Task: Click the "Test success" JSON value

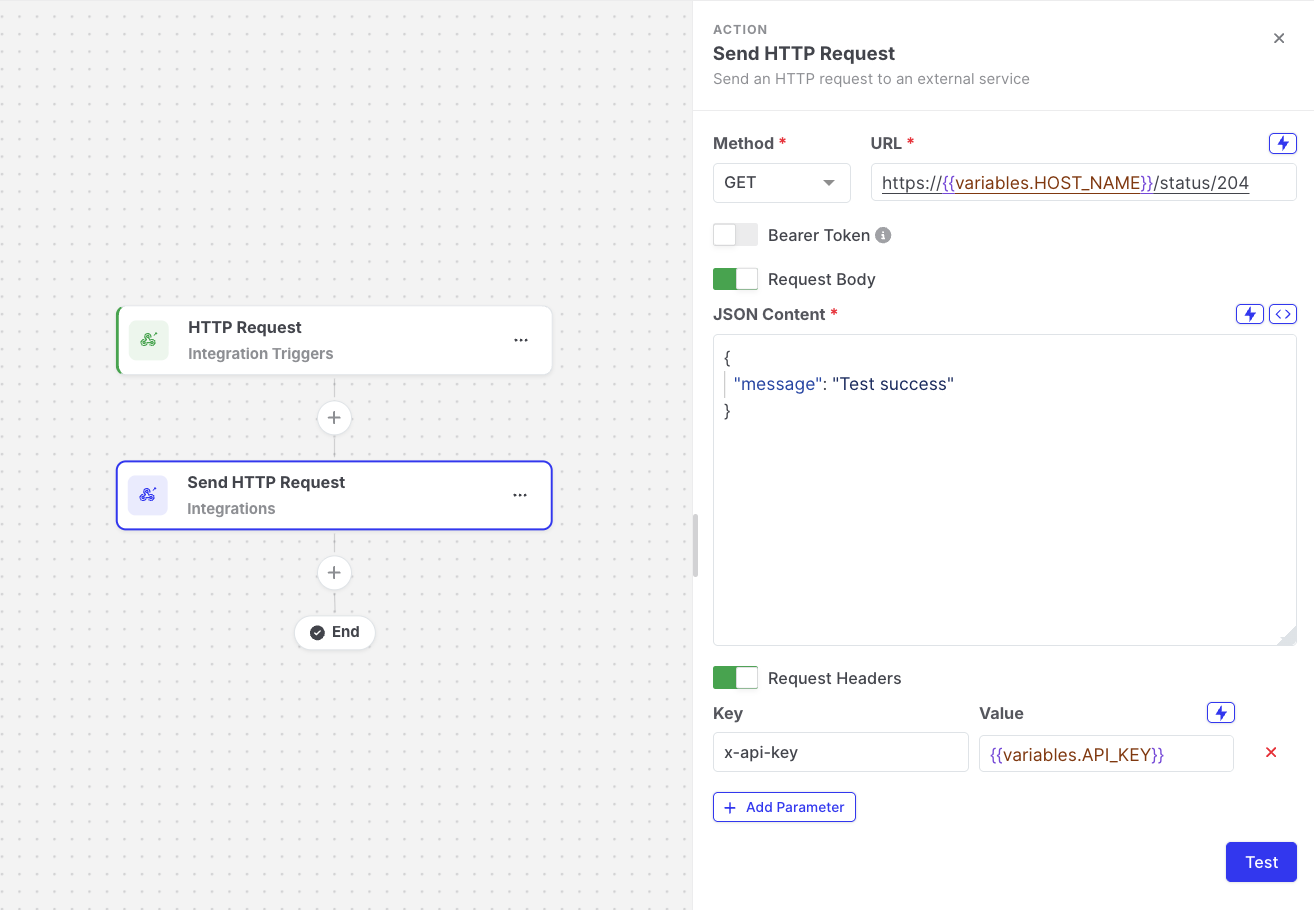Action: [x=893, y=384]
